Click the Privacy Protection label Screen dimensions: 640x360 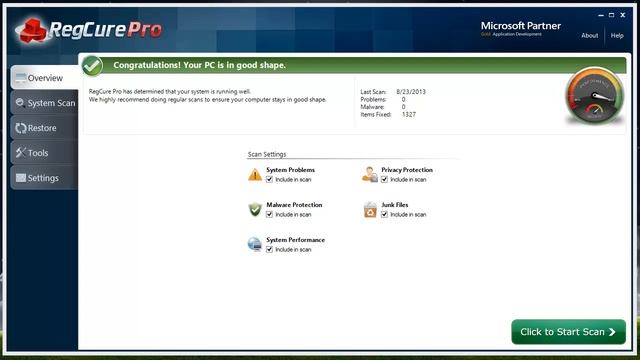point(407,170)
